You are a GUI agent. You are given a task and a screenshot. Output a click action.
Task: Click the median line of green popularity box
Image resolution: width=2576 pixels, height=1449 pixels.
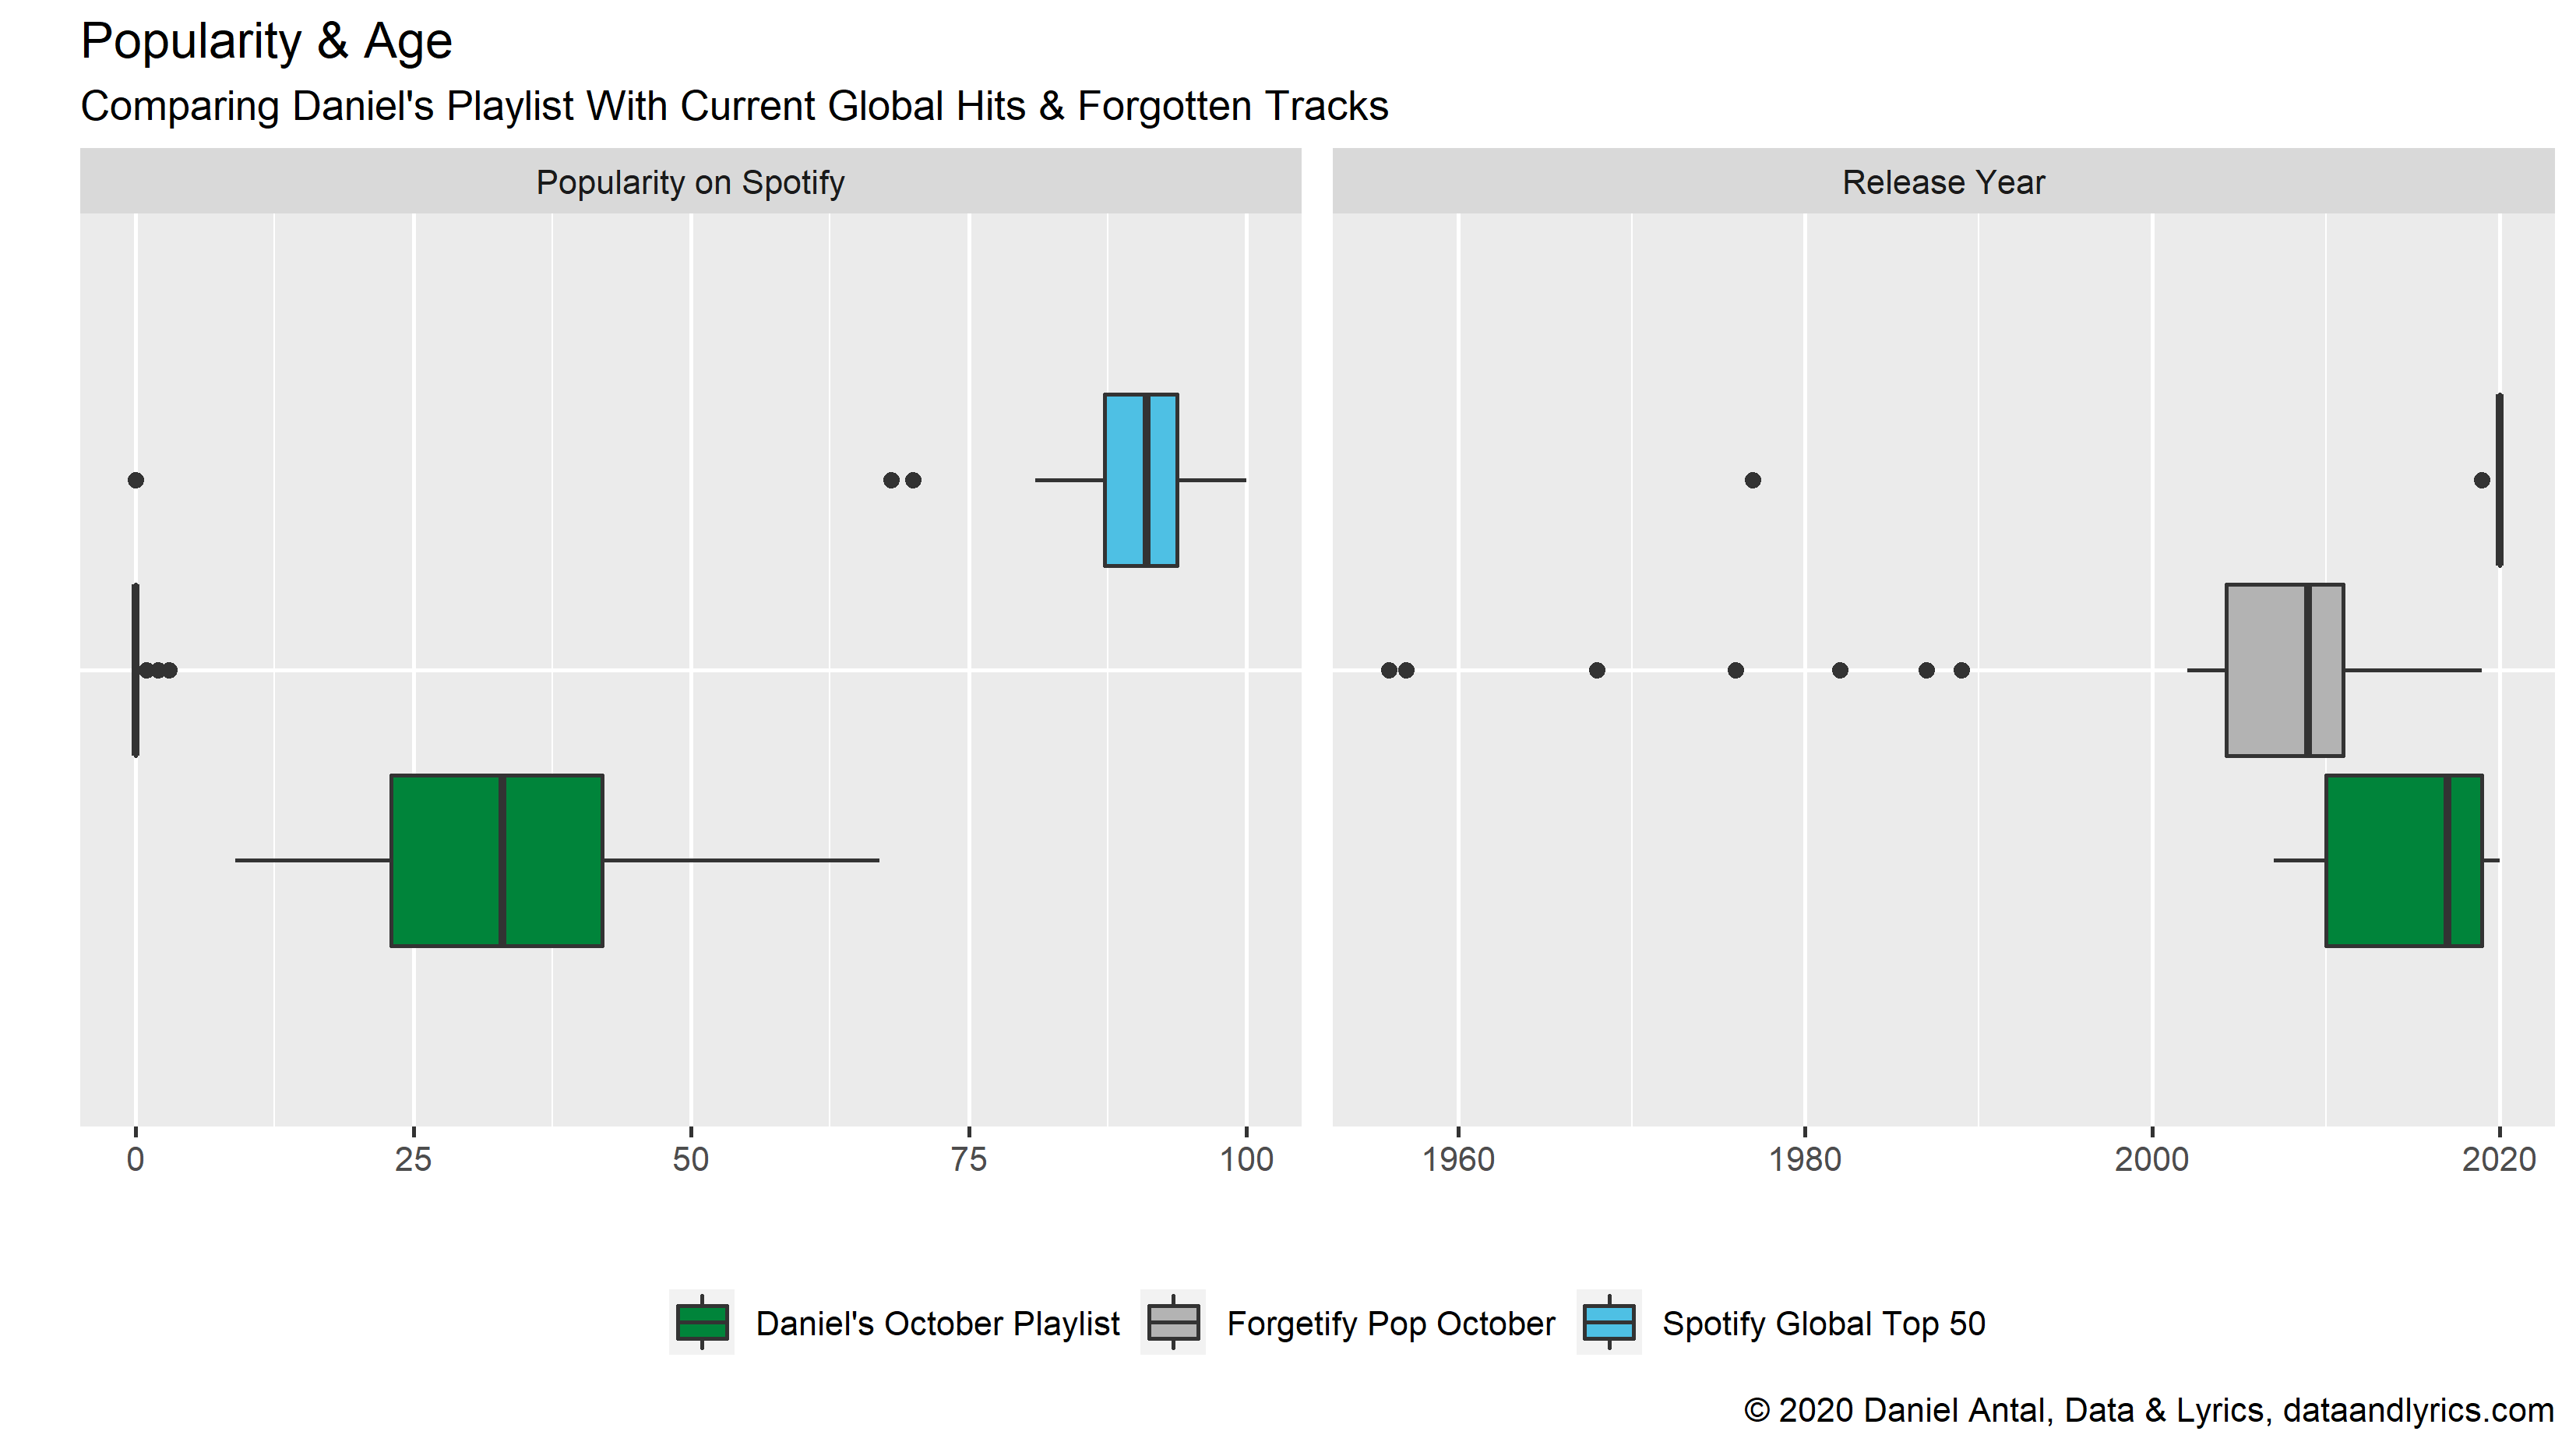502,860
